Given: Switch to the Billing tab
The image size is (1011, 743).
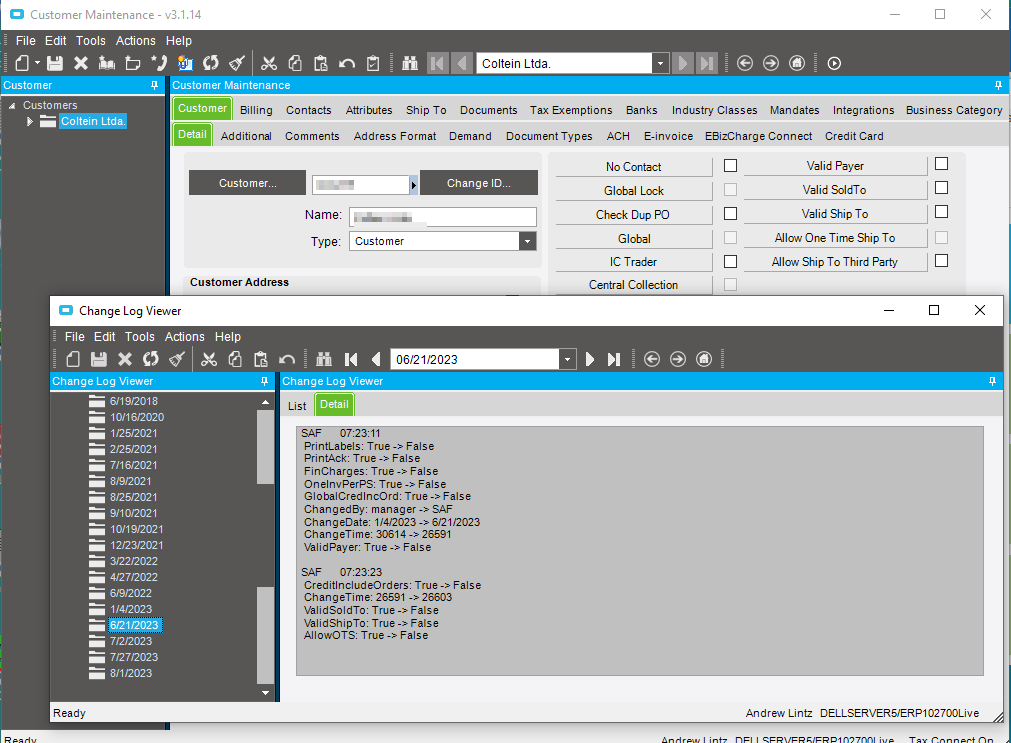Looking at the screenshot, I should (x=256, y=110).
